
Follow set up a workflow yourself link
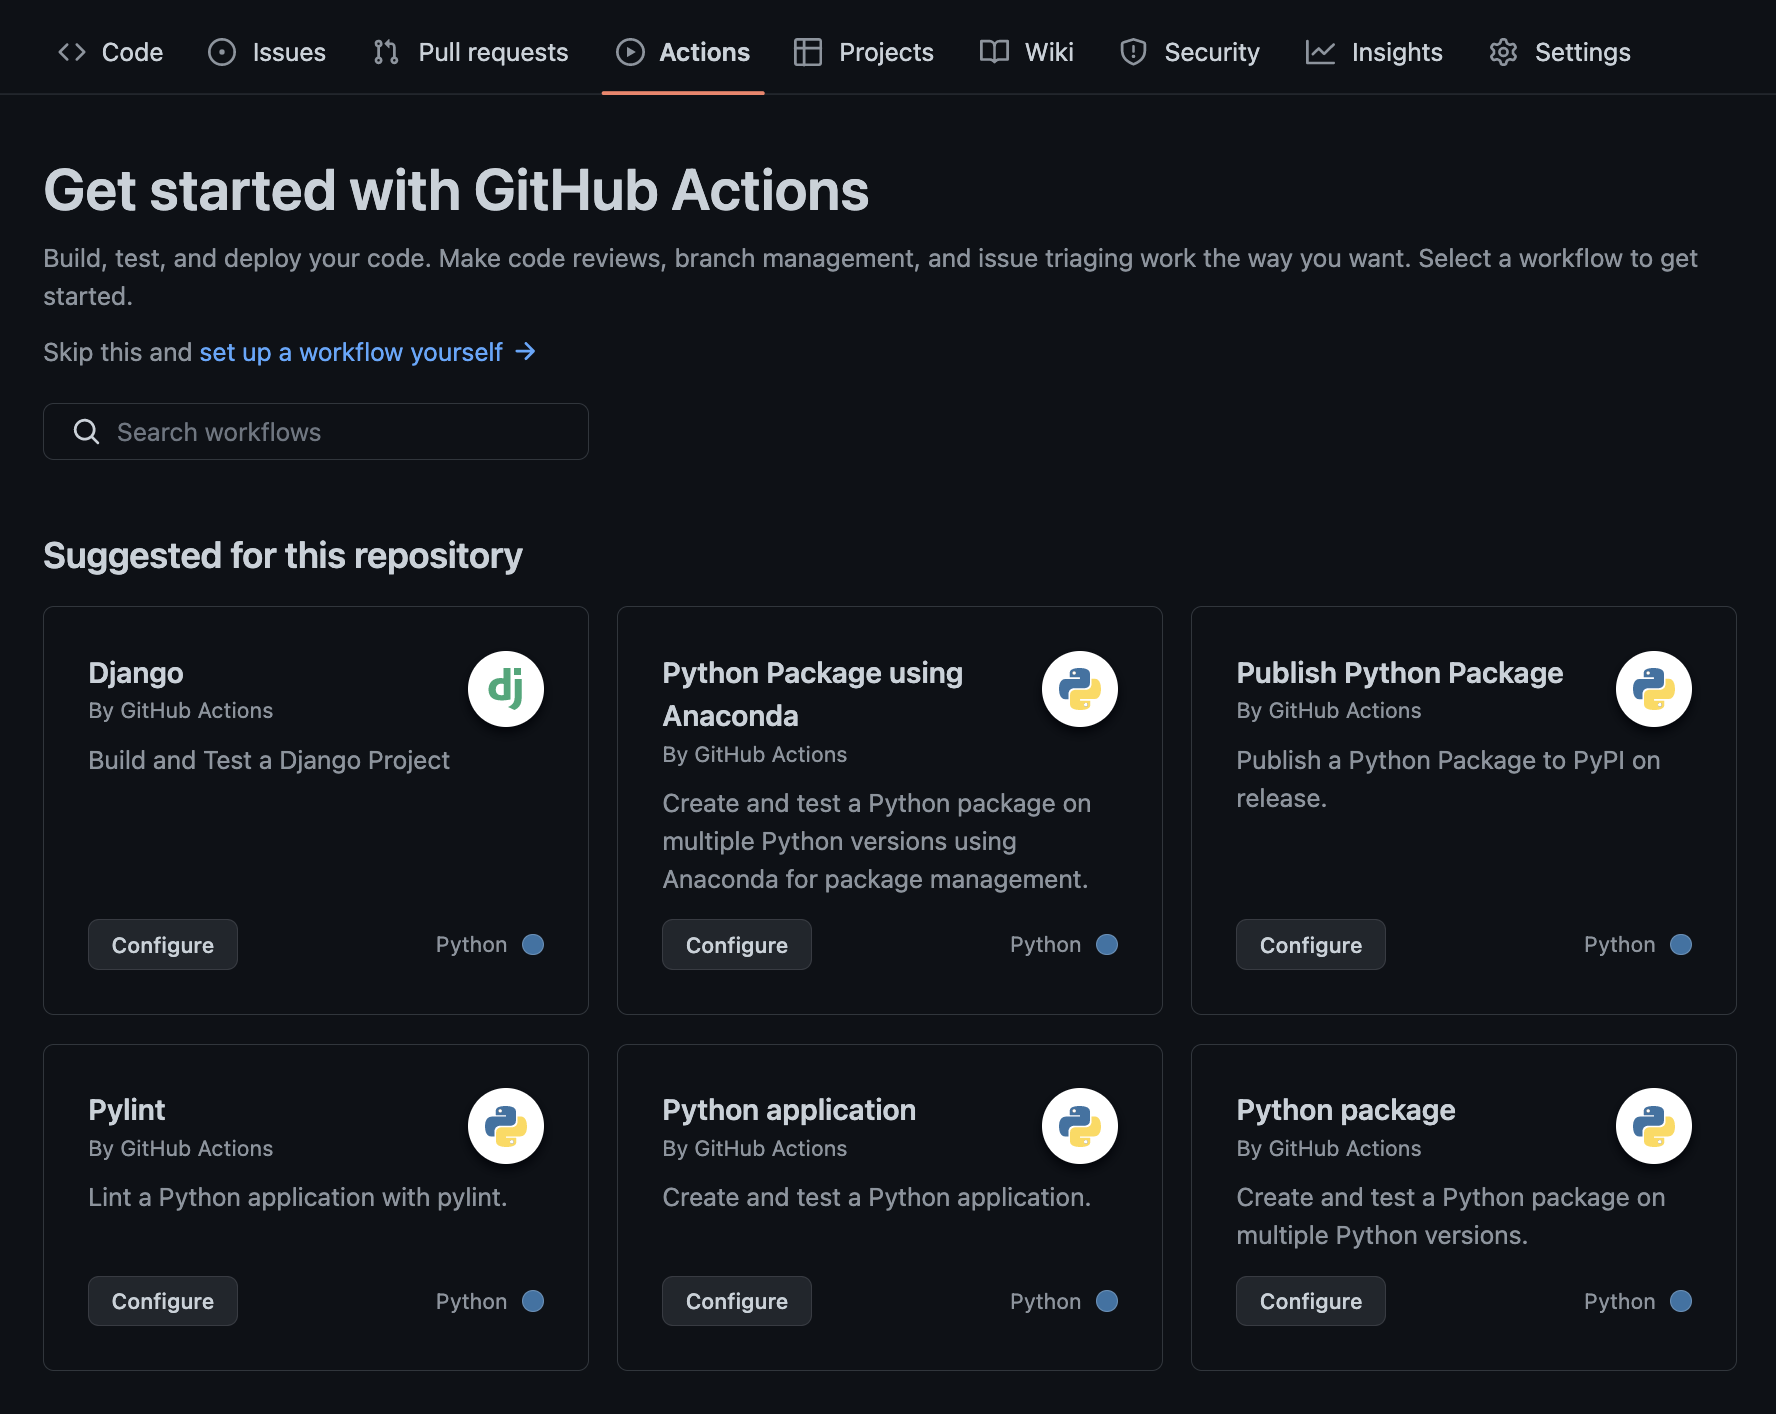click(x=351, y=352)
